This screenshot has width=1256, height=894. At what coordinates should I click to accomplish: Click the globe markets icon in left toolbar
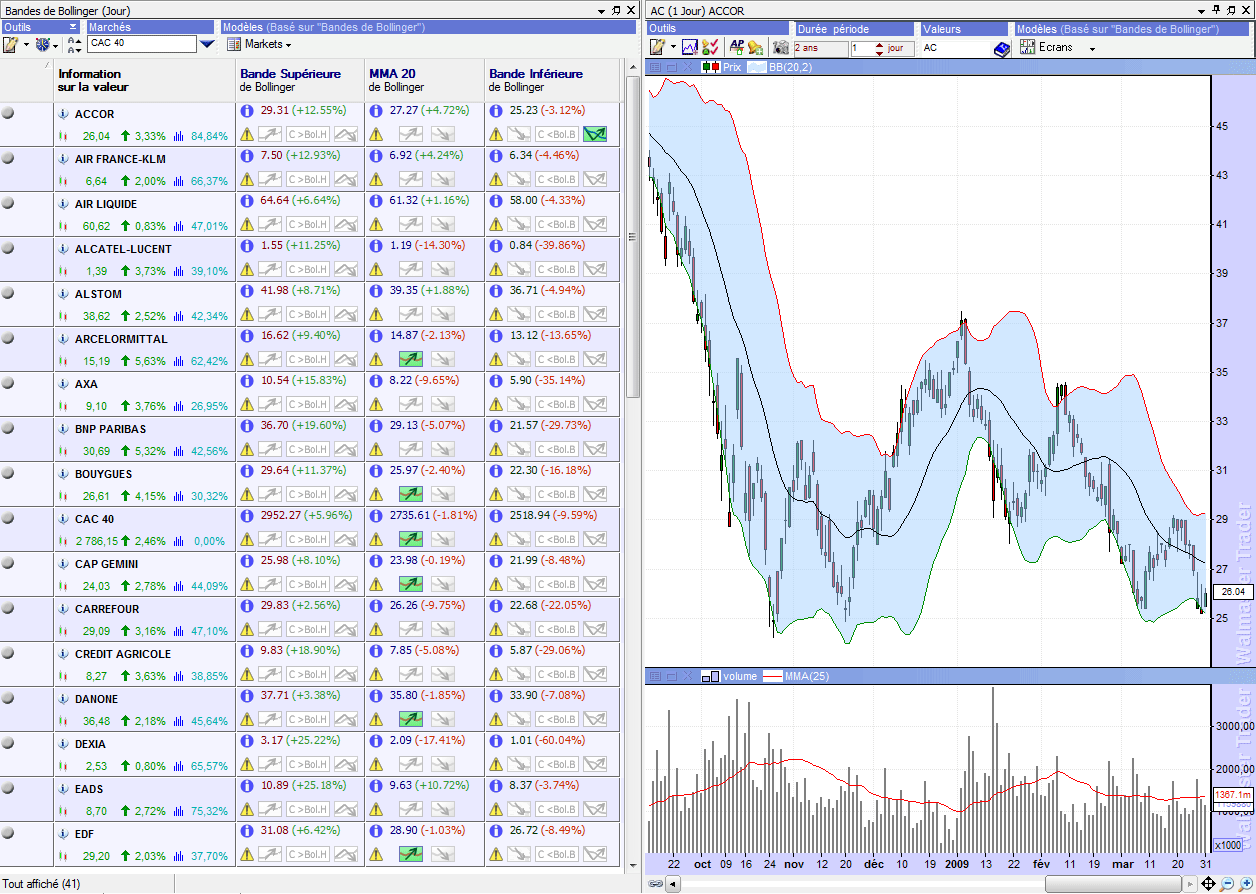coord(42,45)
